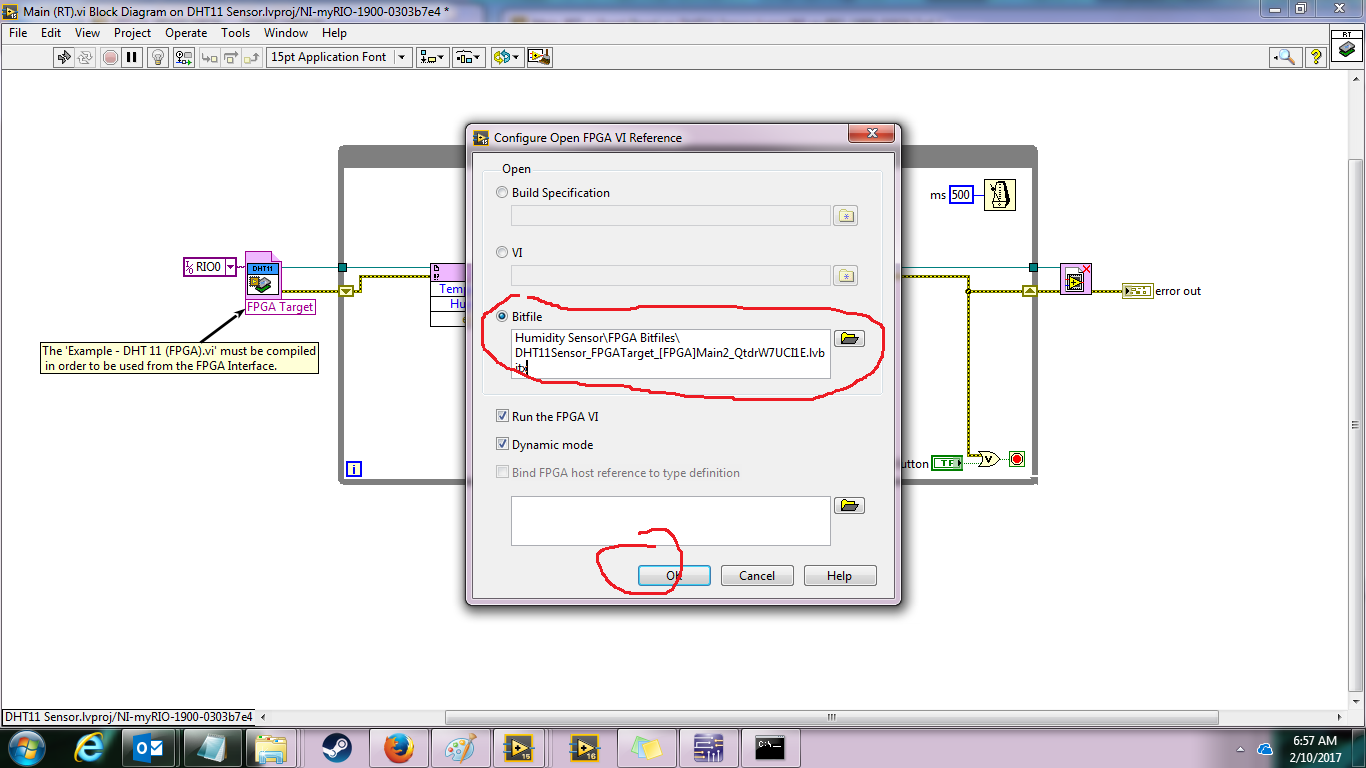The image size is (1366, 768).
Task: Show hidden icons in the system tray
Action: [1243, 749]
